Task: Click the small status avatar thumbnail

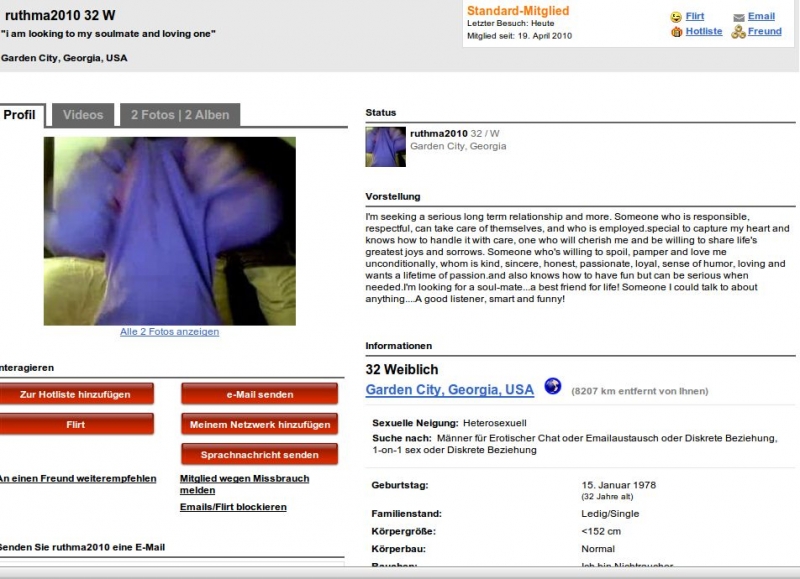Action: pyautogui.click(x=385, y=147)
